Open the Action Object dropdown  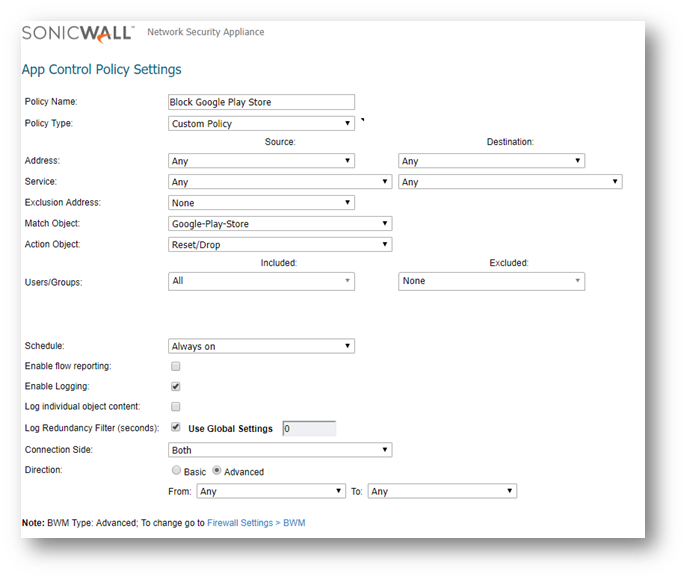(280, 245)
